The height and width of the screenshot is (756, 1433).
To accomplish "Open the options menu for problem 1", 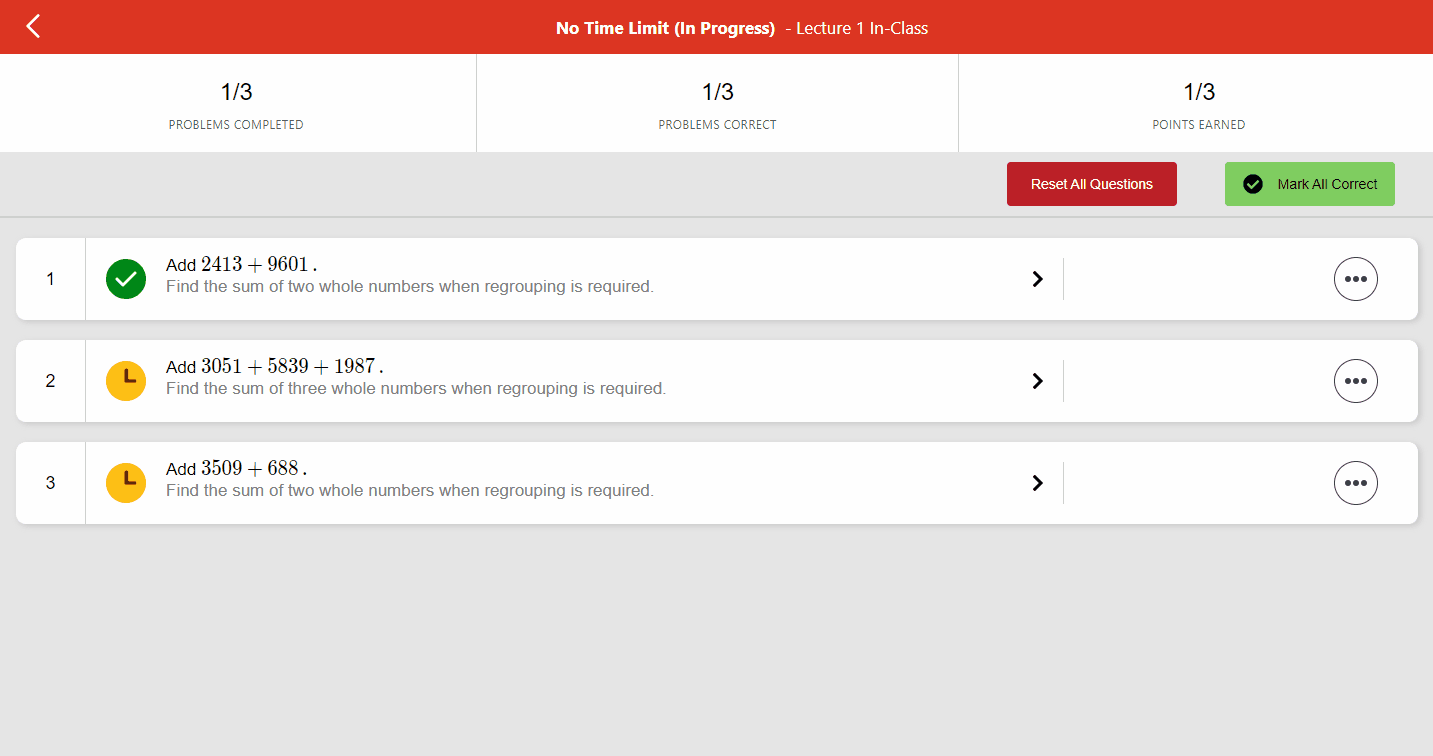I will tap(1355, 279).
